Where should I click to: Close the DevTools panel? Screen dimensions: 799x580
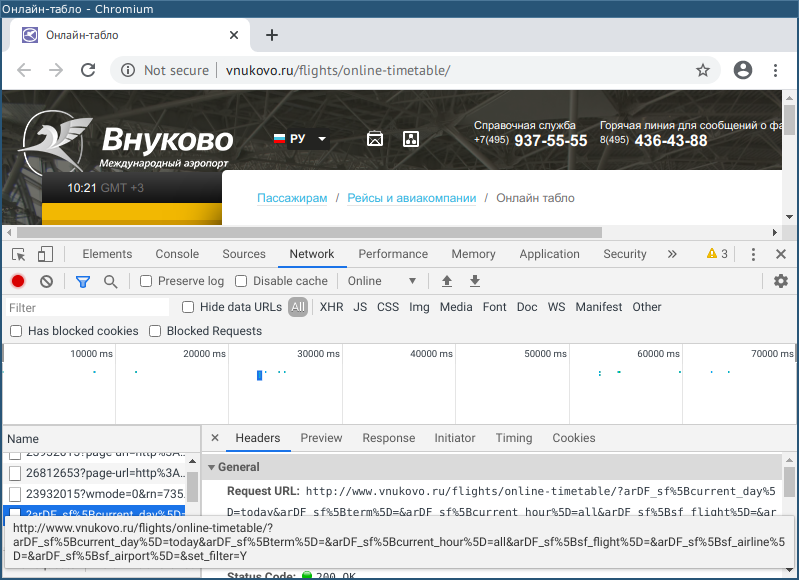click(781, 254)
